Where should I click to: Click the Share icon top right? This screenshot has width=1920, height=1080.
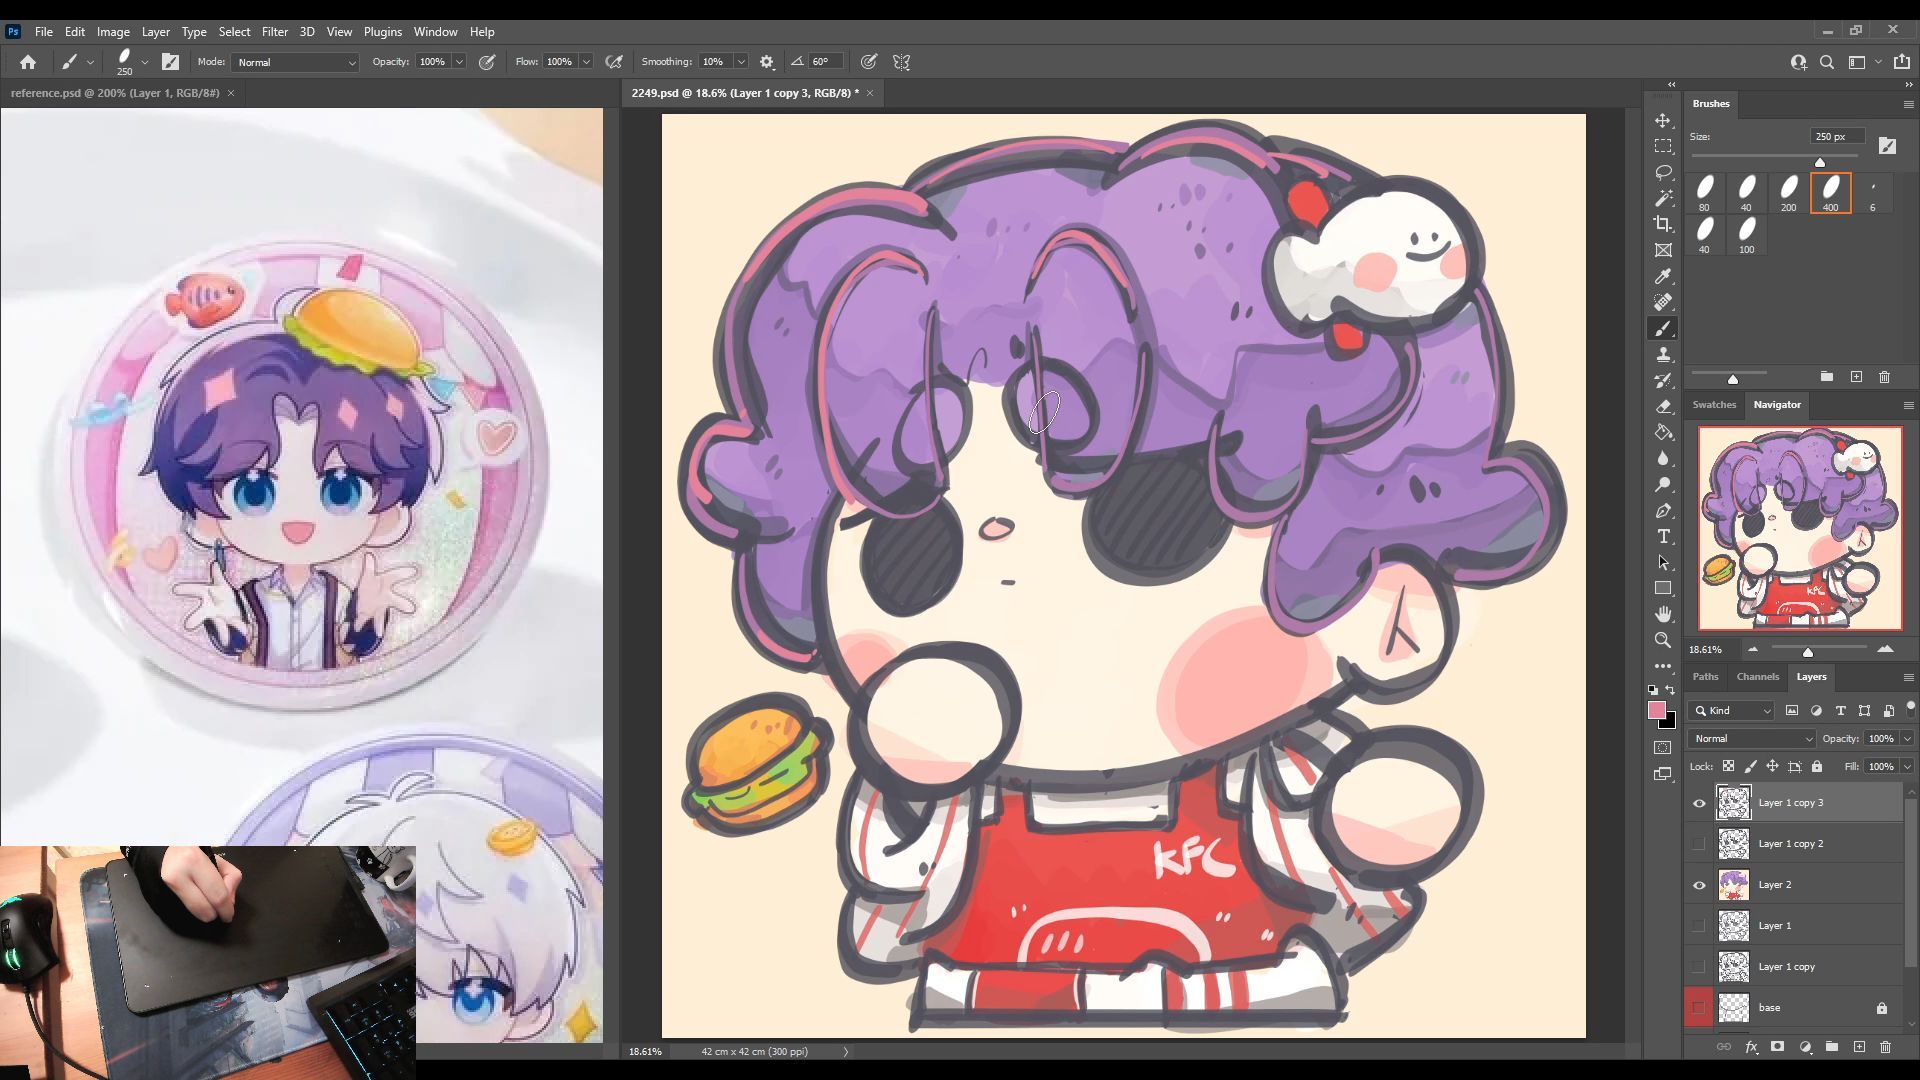(x=1901, y=62)
